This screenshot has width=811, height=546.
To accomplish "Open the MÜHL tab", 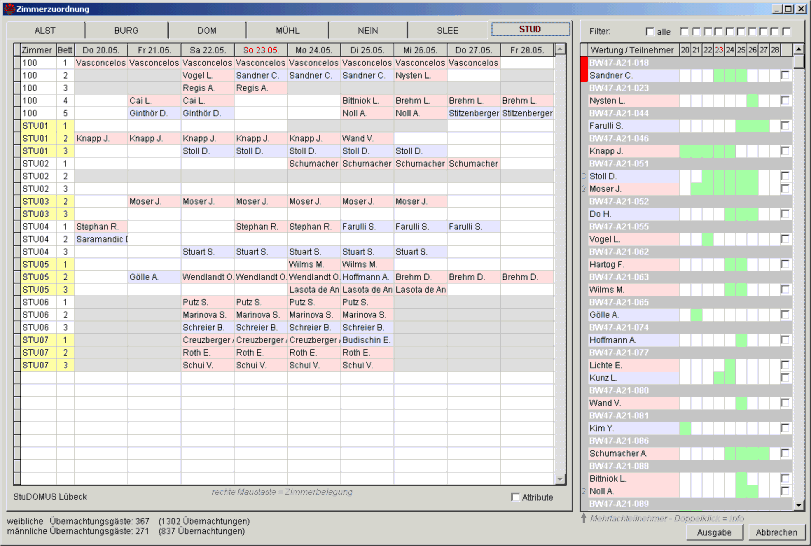I will click(287, 30).
